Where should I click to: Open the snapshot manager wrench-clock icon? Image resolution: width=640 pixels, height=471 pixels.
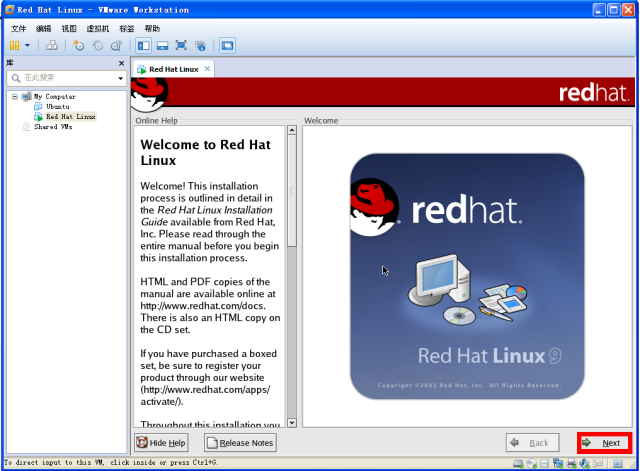click(x=116, y=45)
